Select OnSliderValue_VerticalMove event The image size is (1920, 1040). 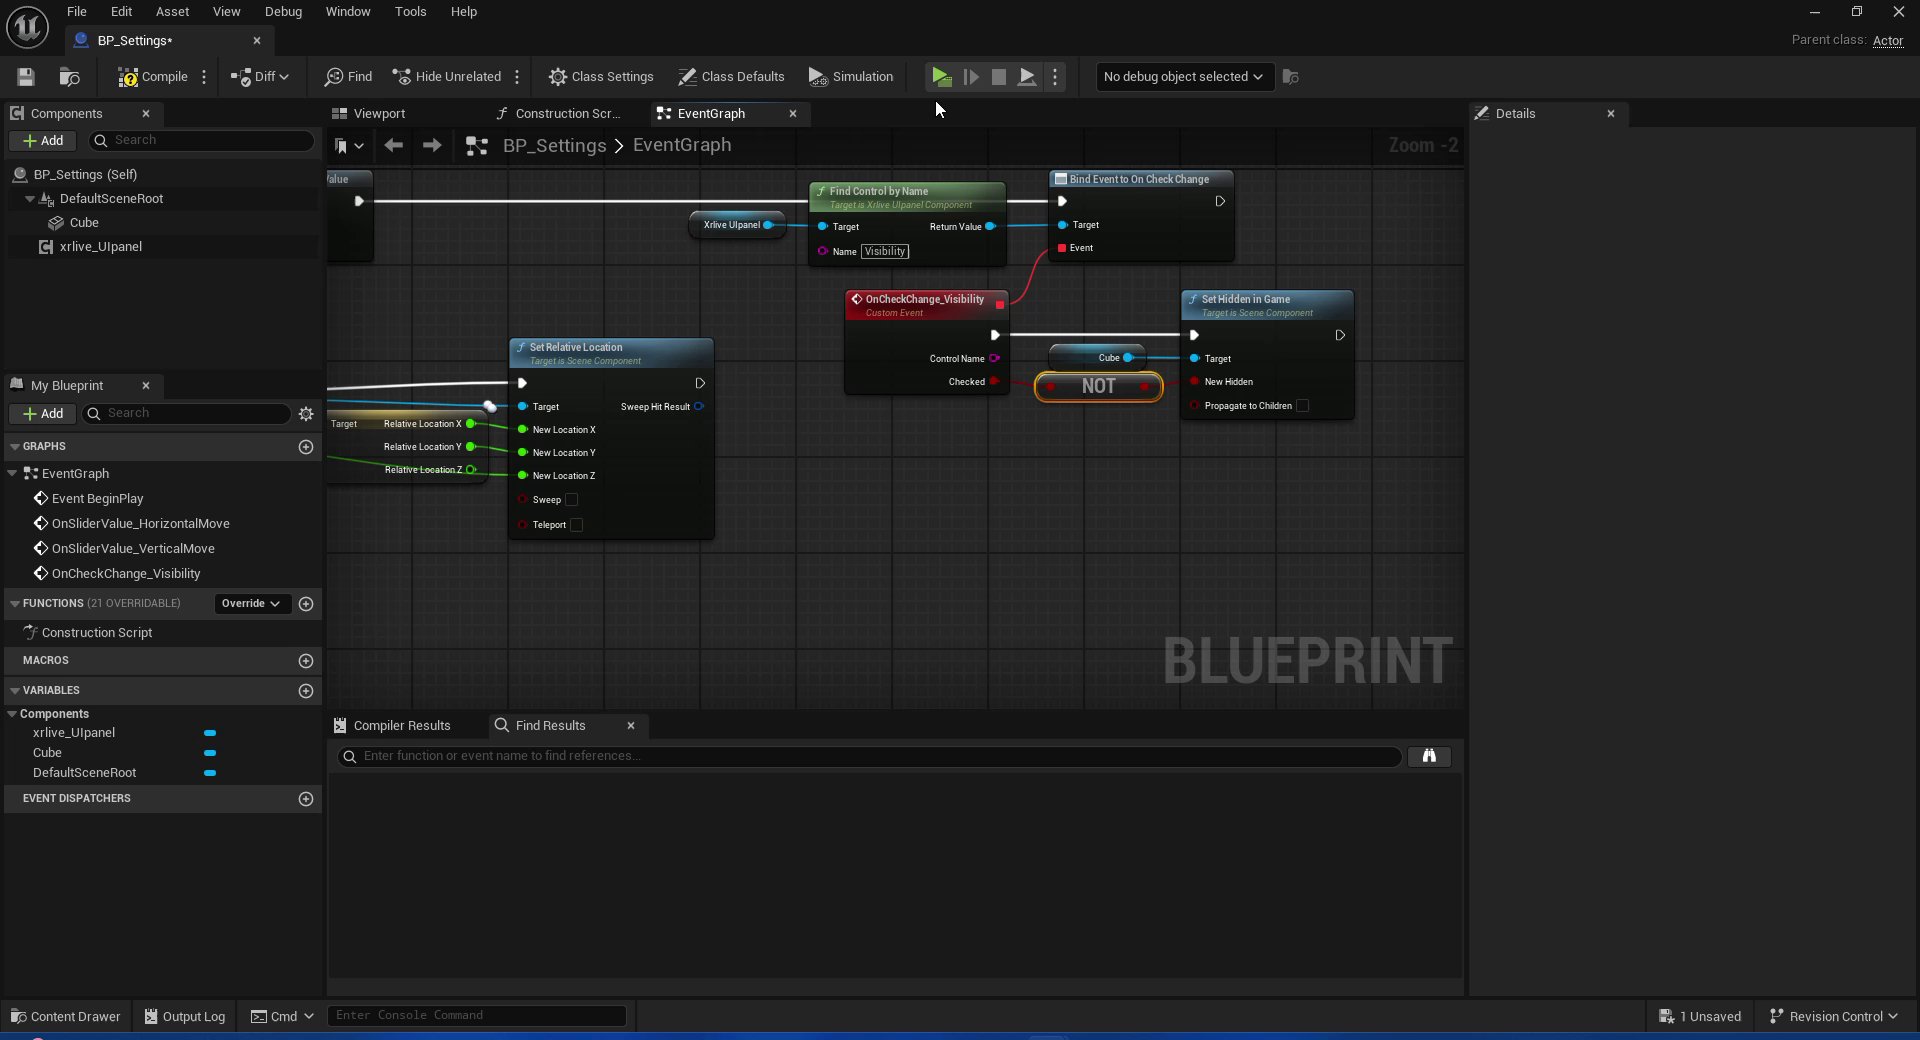(133, 549)
